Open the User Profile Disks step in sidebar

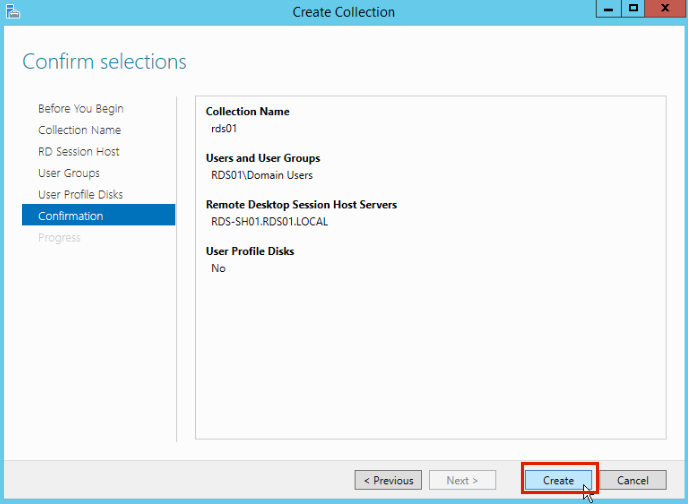[80, 194]
